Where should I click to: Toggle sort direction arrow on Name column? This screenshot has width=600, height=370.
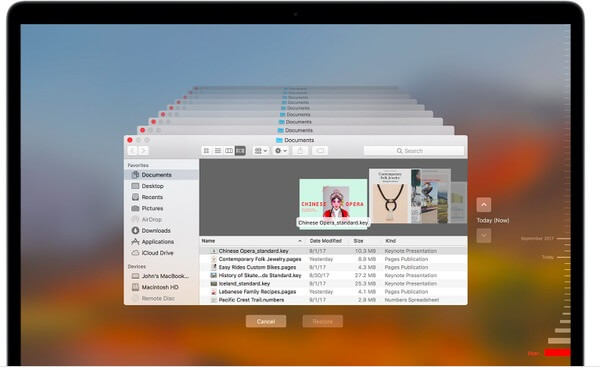coord(300,241)
